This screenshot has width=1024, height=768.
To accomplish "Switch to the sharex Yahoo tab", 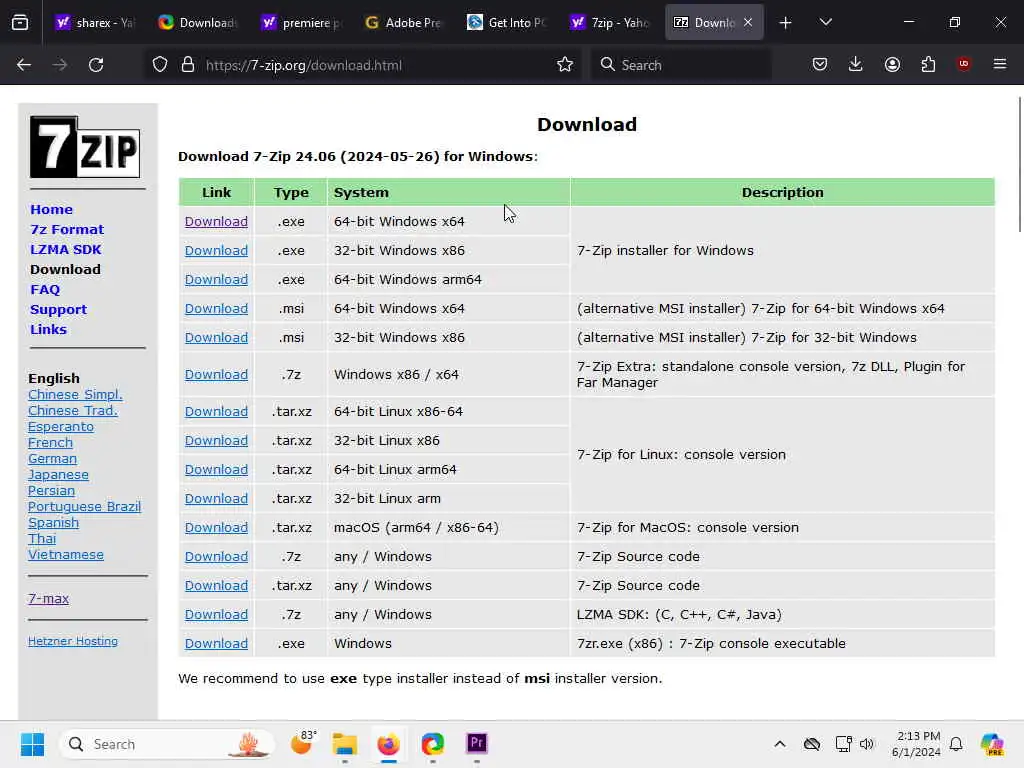I will tap(95, 23).
